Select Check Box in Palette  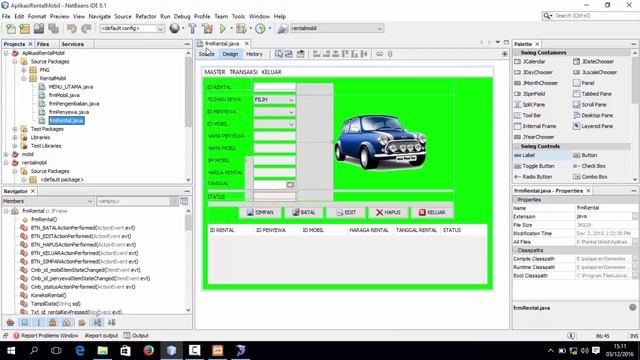(x=590, y=166)
